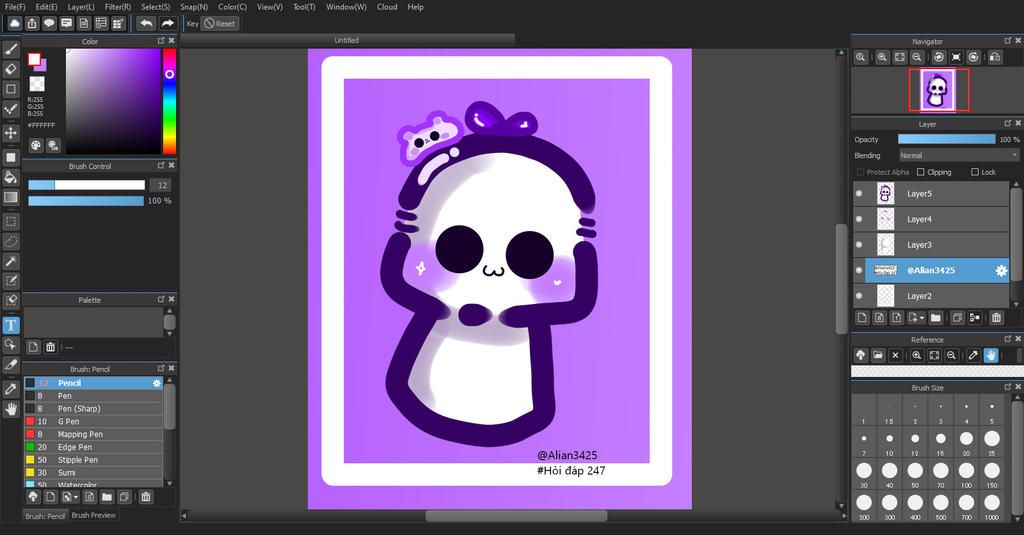Viewport: 1024px width, 535px height.
Task: Click the Reset key button
Action: tap(220, 23)
